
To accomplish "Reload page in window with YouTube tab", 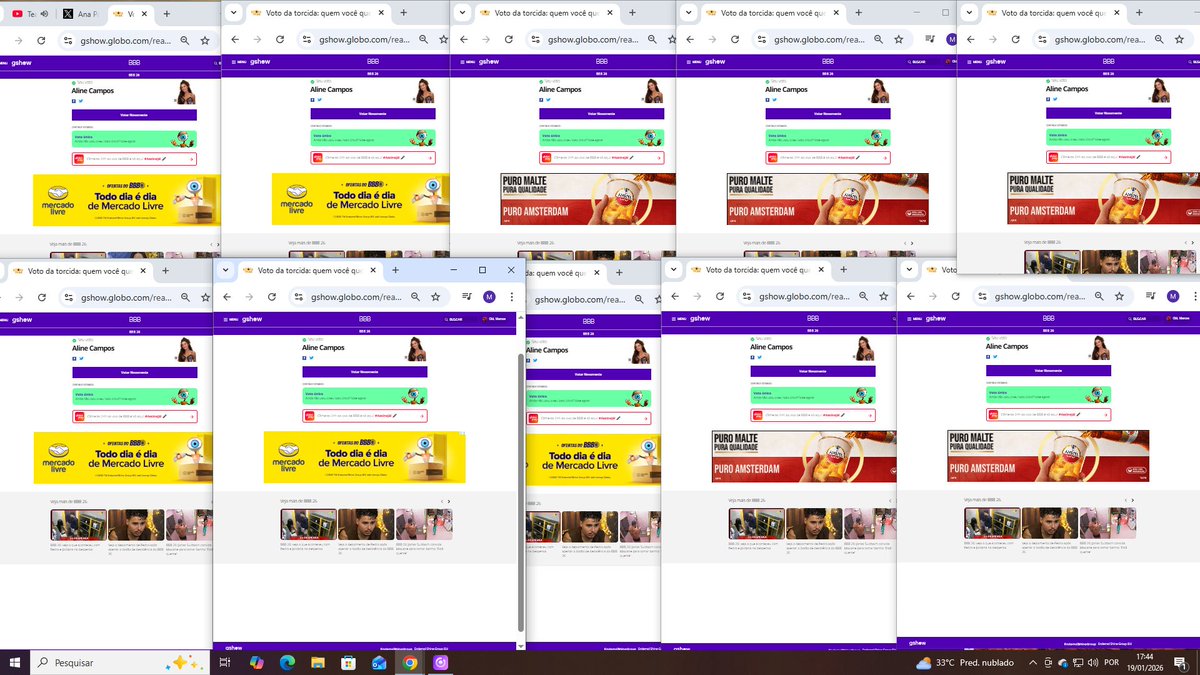I will point(41,40).
